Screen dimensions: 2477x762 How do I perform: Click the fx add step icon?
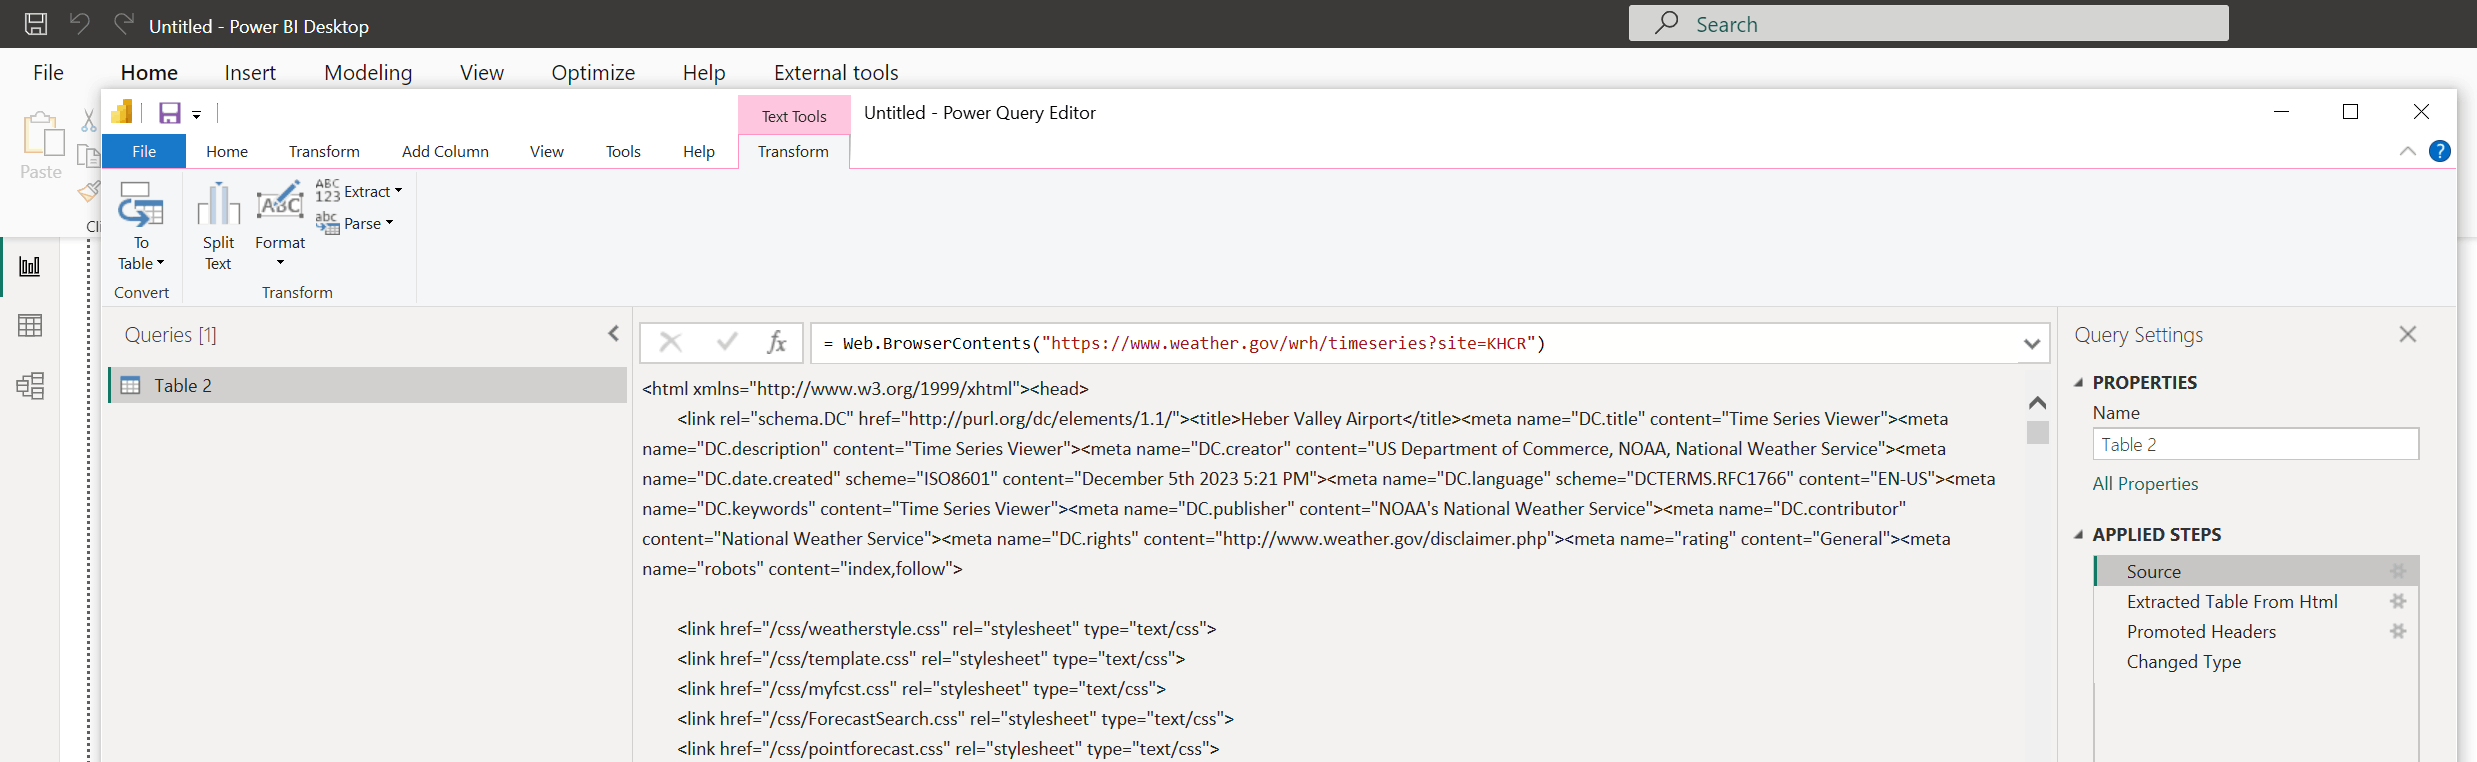click(777, 343)
